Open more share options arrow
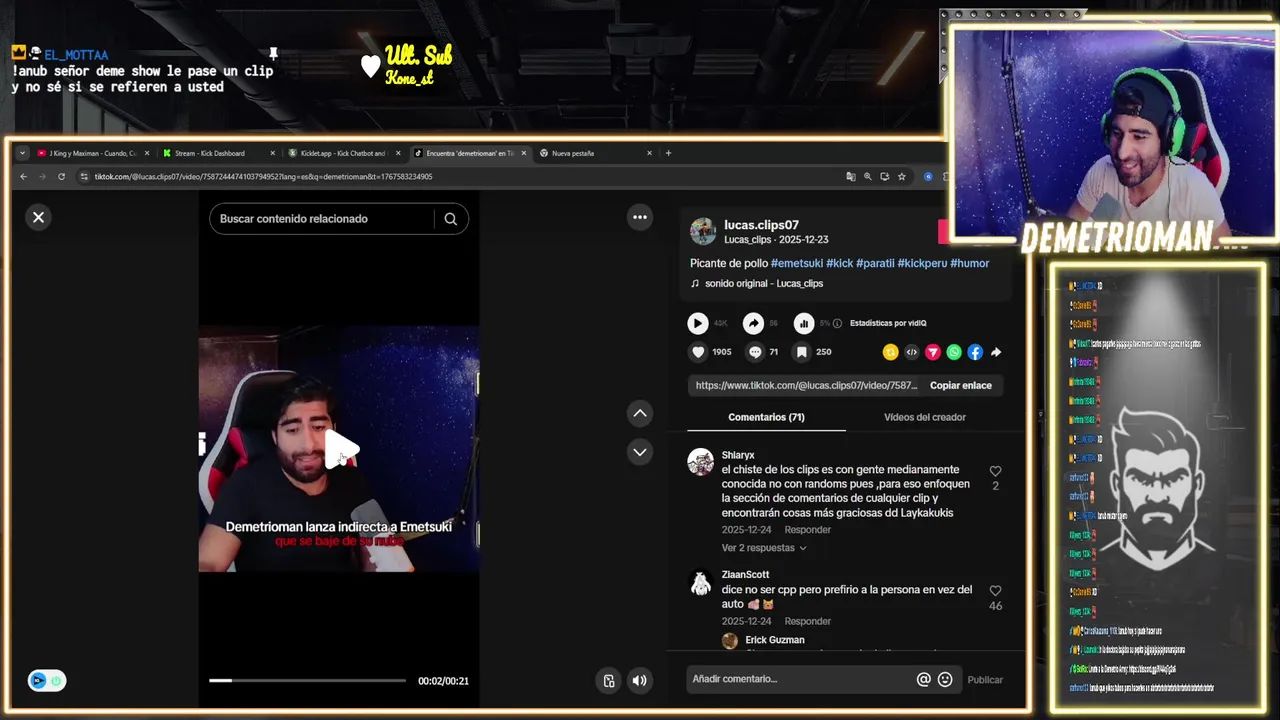Screen dimensions: 1280x720 [x=996, y=352]
